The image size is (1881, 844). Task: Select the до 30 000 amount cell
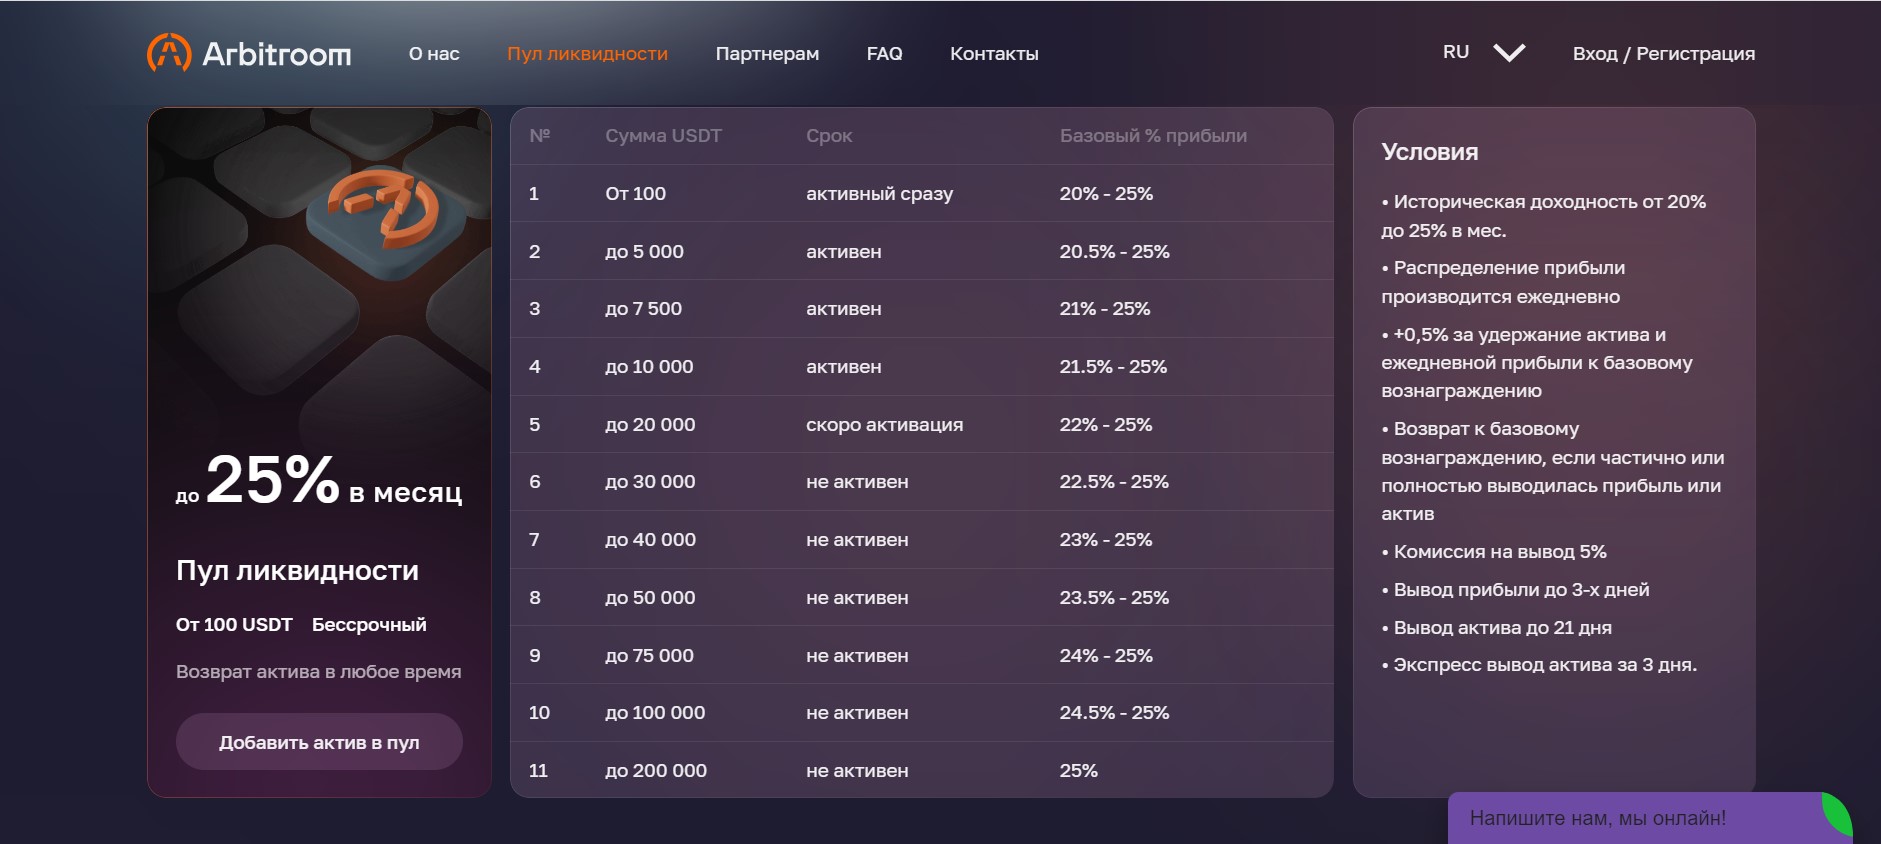point(650,482)
